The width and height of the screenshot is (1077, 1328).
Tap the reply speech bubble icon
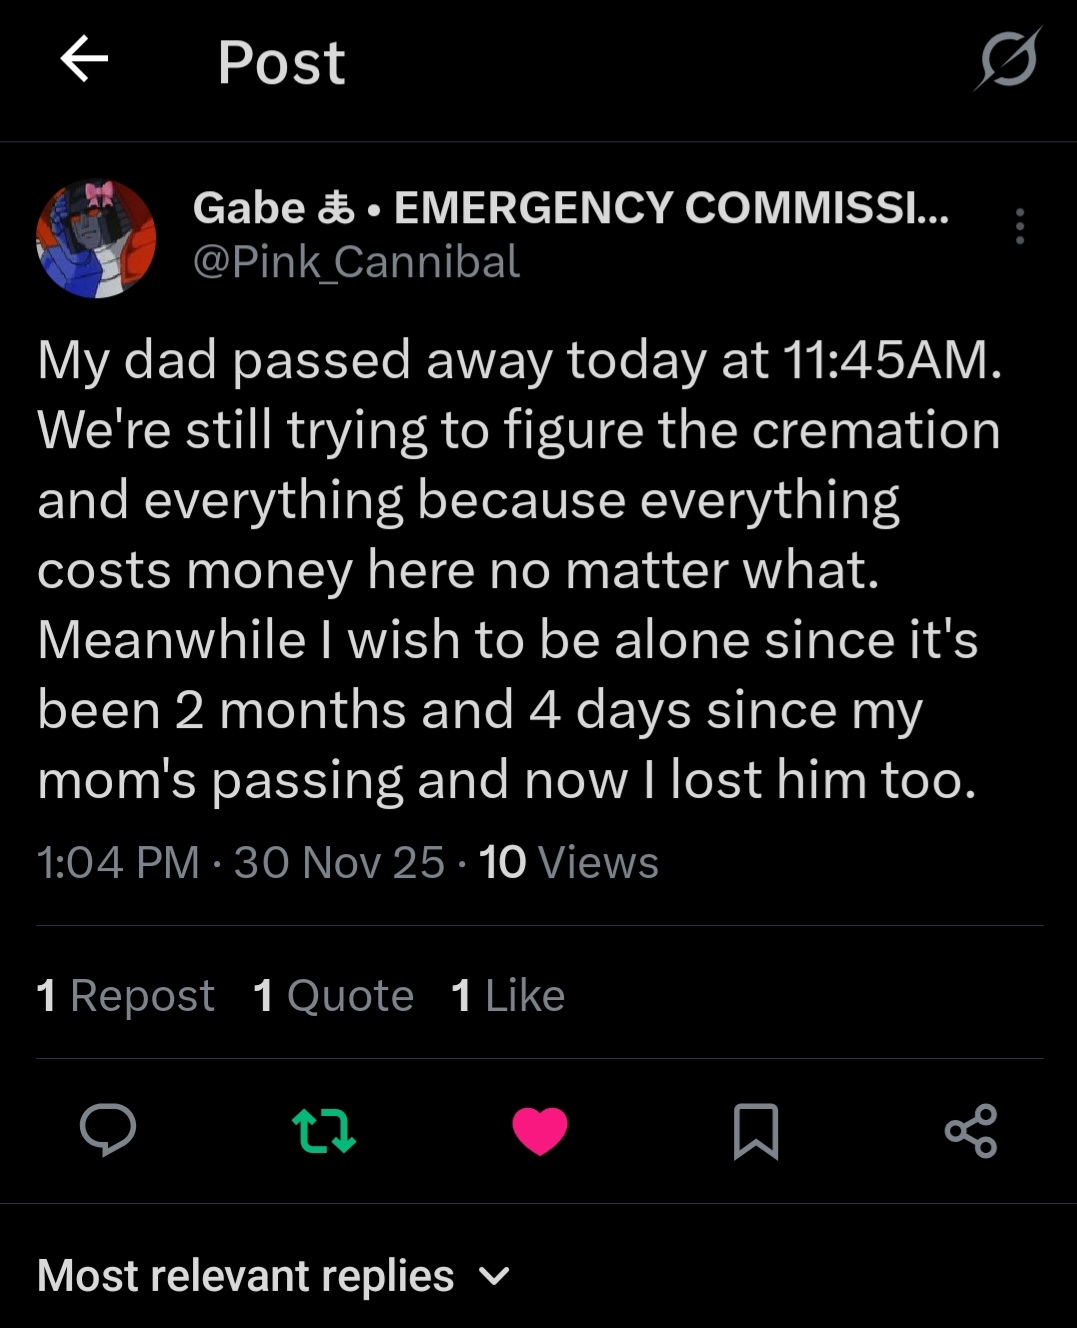(x=108, y=1130)
